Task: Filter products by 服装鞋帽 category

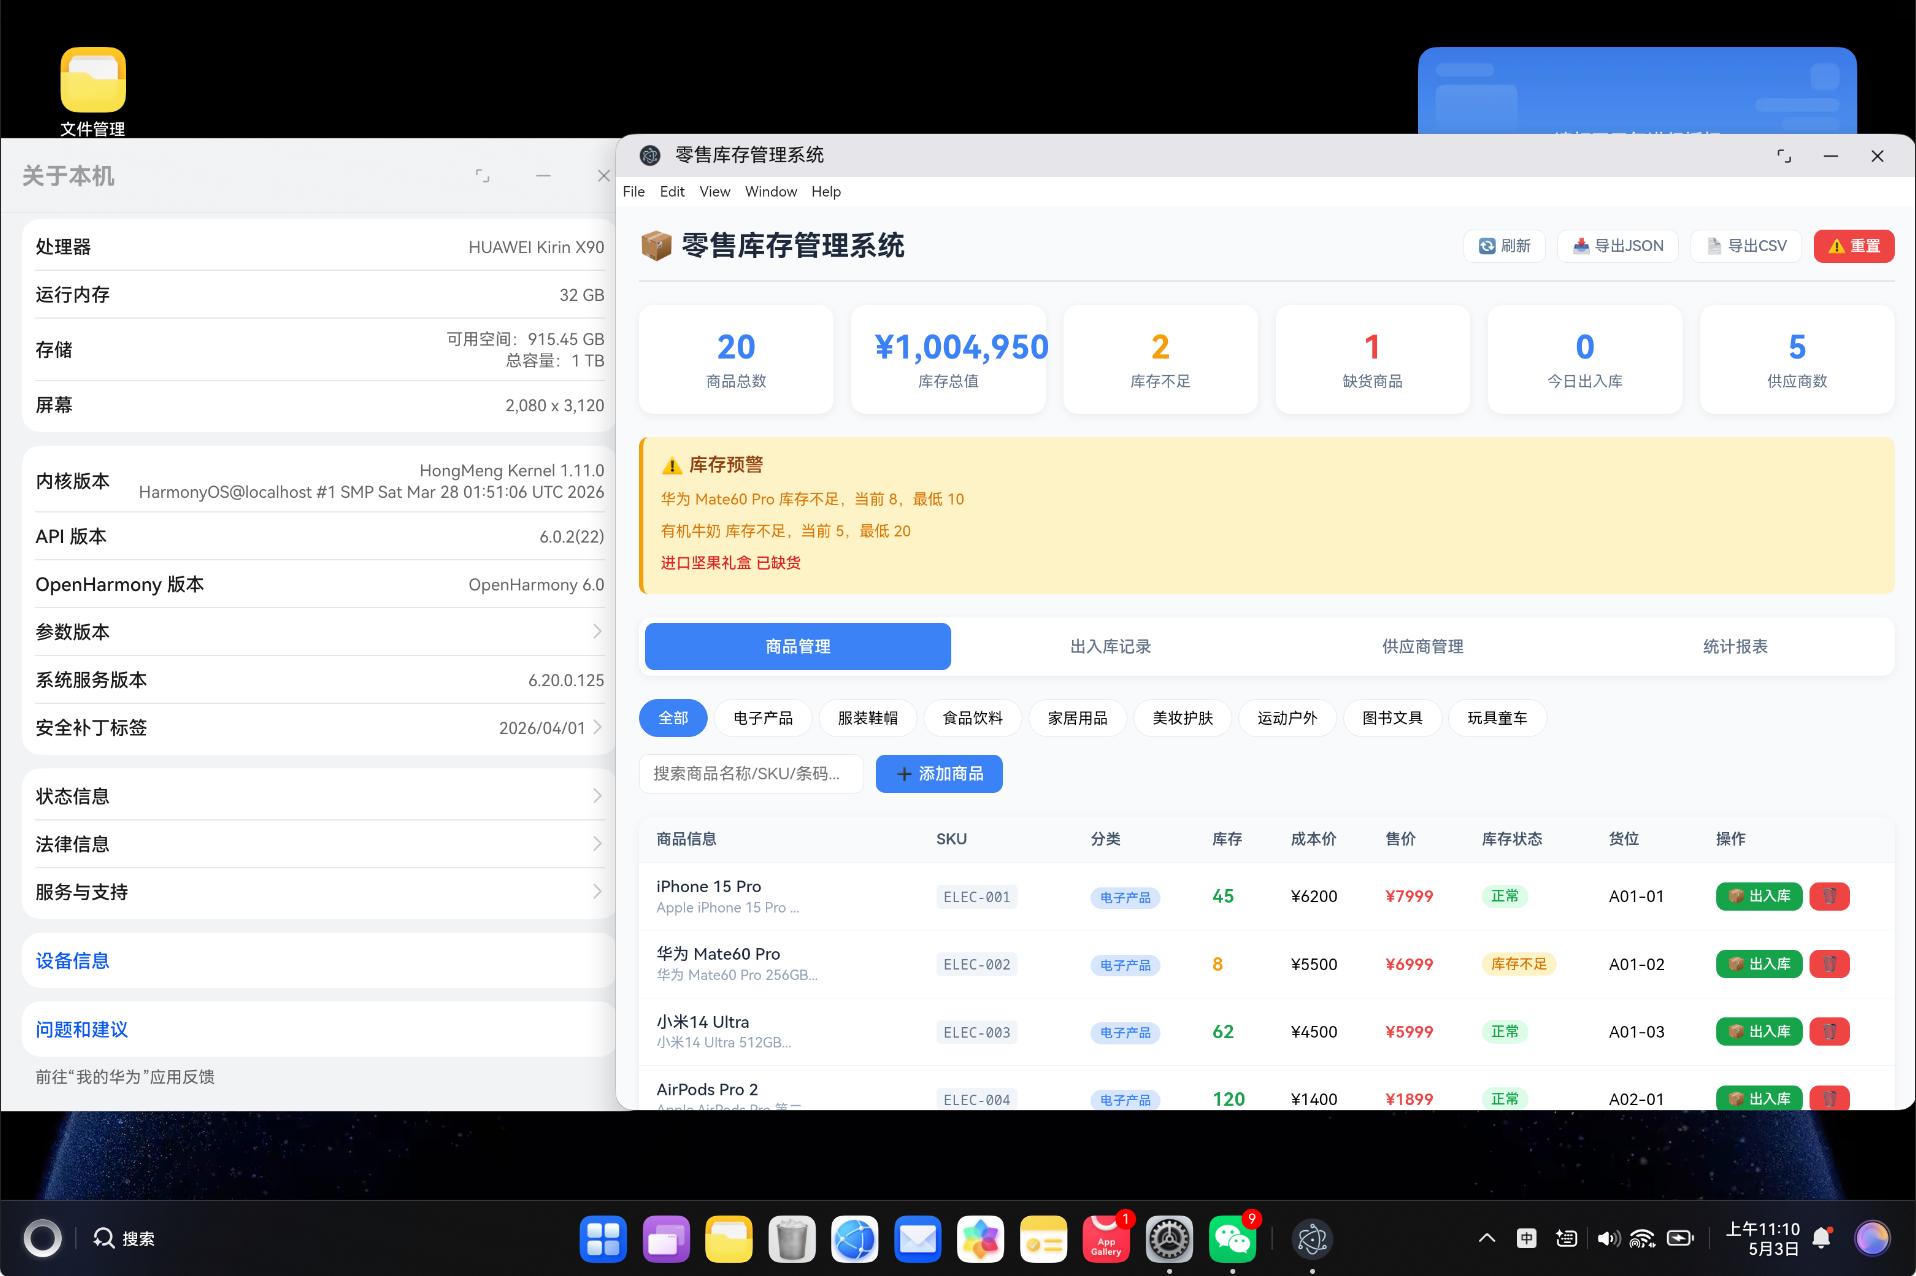Action: (868, 718)
